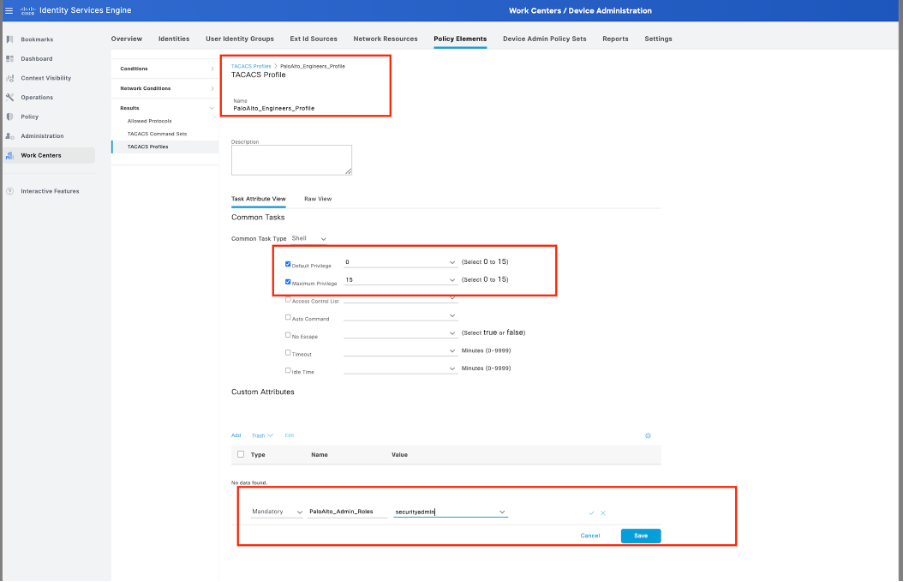Go to the Ext Id Sources tab
The height and width of the screenshot is (582, 904).
pos(313,39)
